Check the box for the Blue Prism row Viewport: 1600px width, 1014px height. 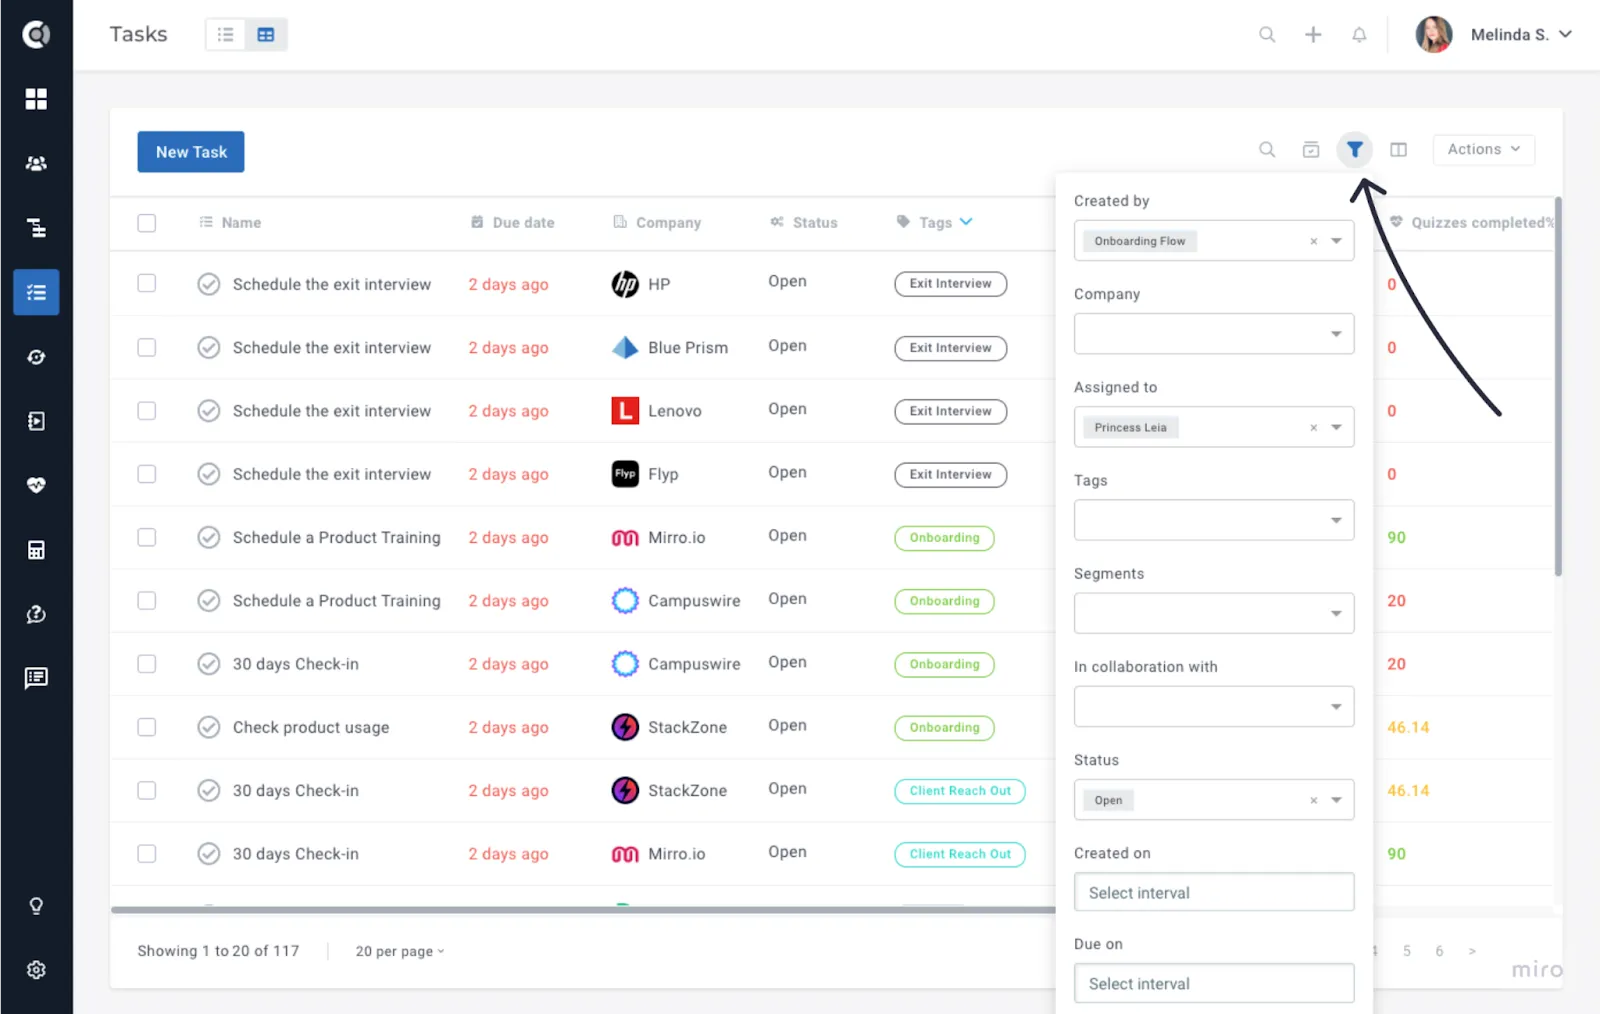[147, 347]
